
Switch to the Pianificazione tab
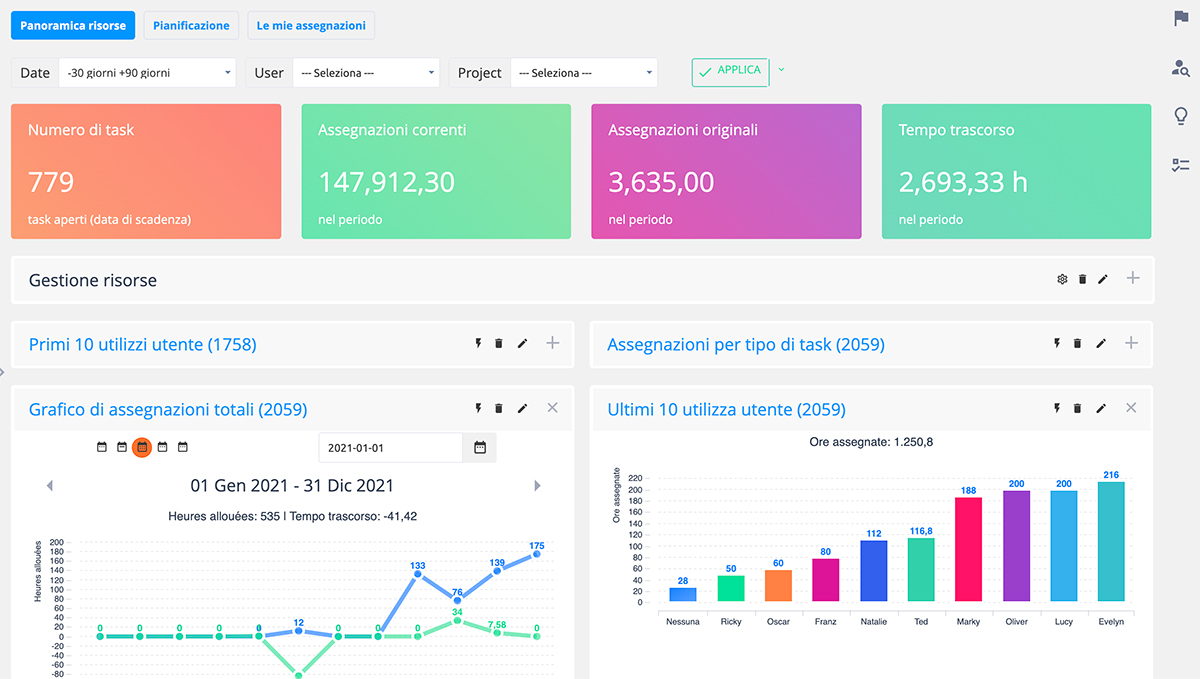pos(191,25)
